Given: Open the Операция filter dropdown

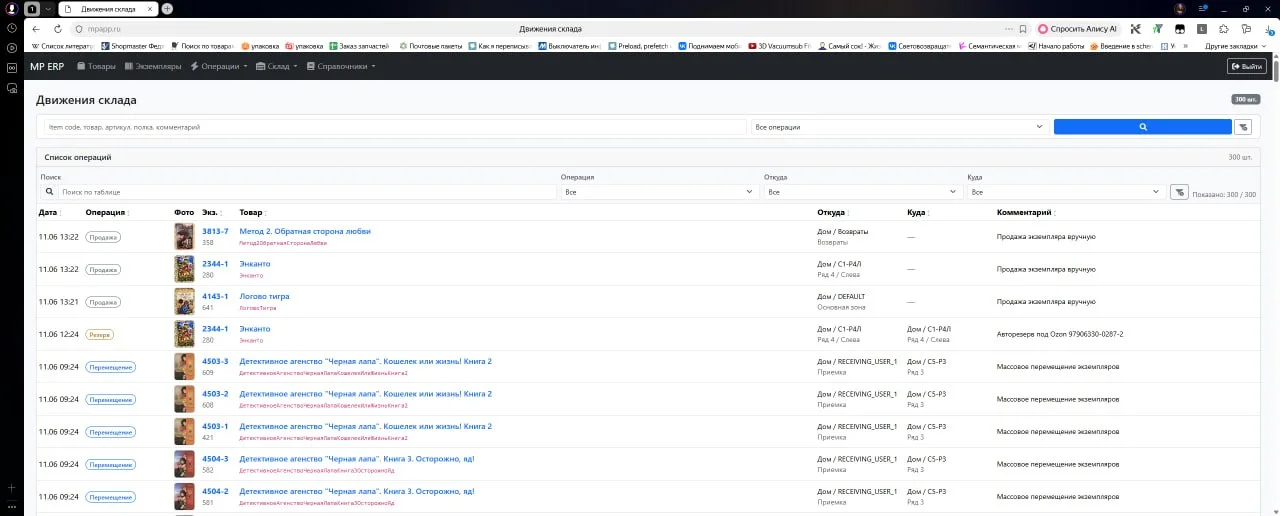Looking at the screenshot, I should click(659, 192).
